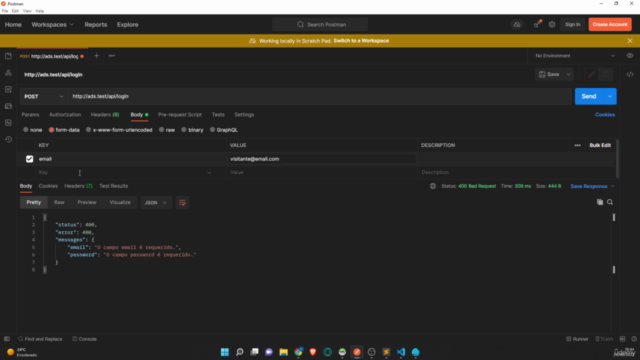Open the code snippet panel icon
The width and height of the screenshot is (640, 360).
click(630, 74)
